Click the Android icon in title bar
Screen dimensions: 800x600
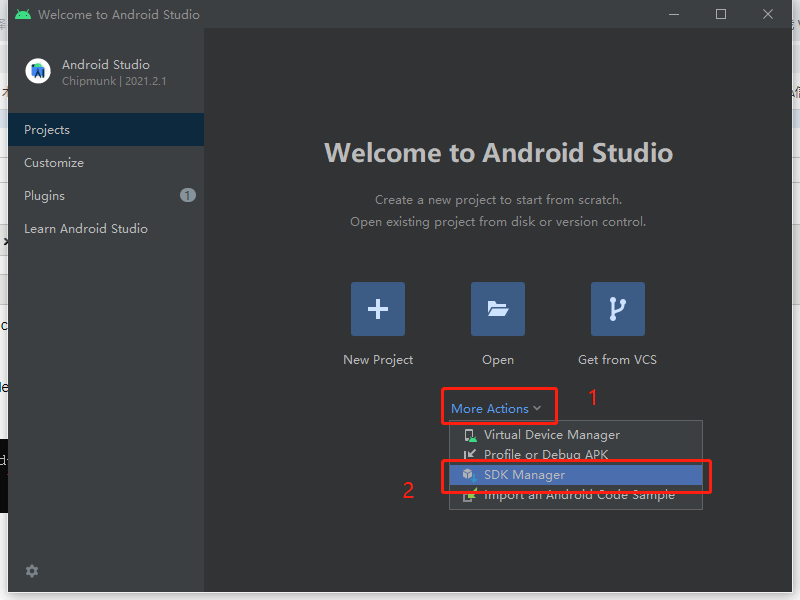click(x=23, y=14)
